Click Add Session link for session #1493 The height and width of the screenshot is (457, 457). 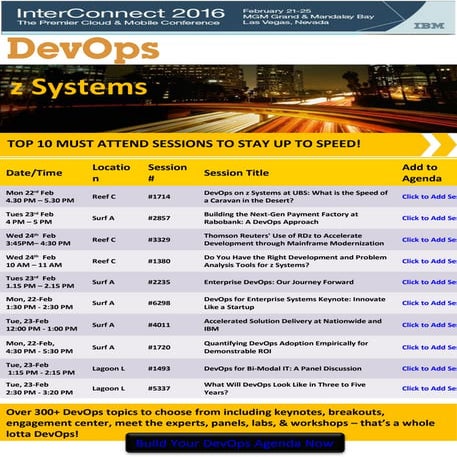429,369
